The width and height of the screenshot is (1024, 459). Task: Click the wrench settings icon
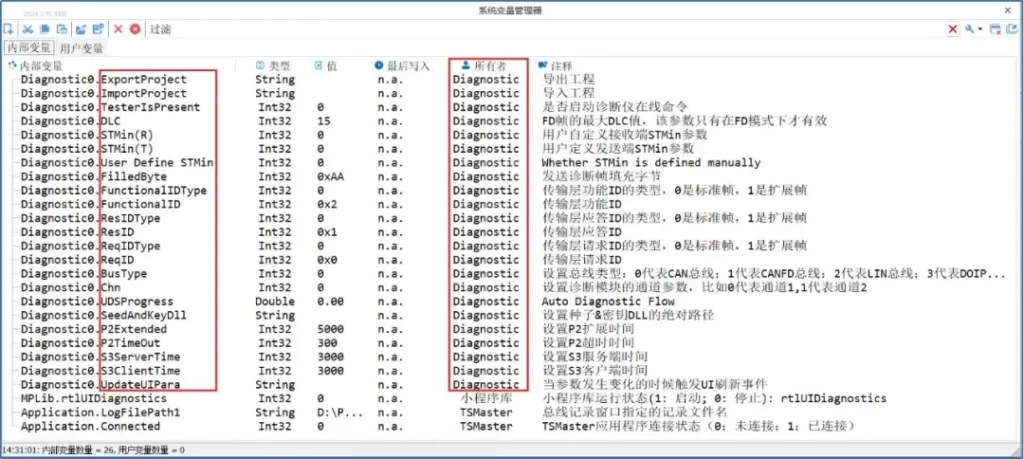pos(969,29)
